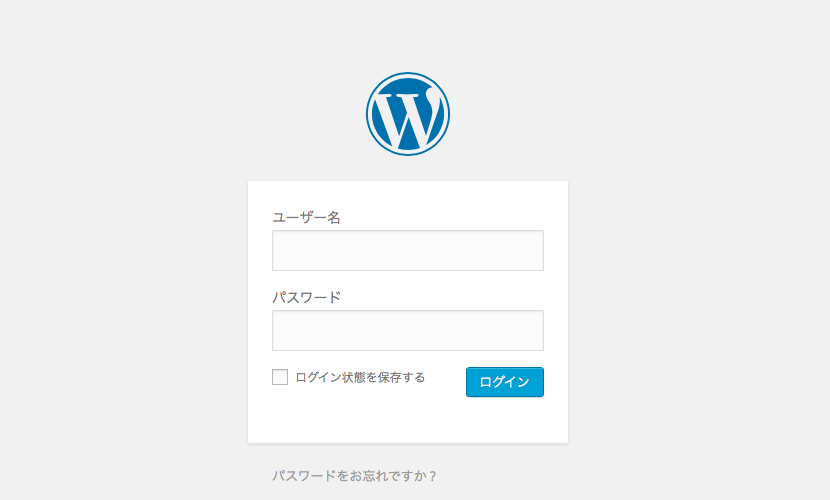
Task: Click the ユーザー名 field label
Action: [x=306, y=217]
